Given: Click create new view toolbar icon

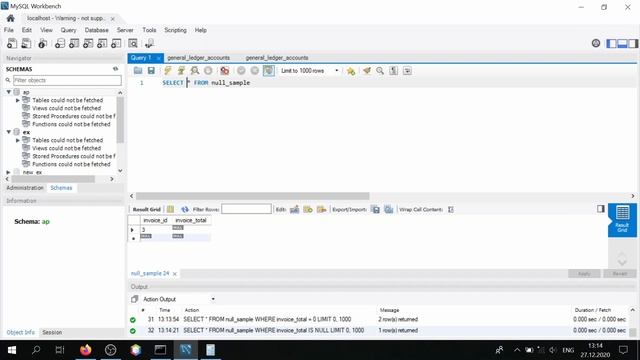Looking at the screenshot, I should tap(88, 43).
